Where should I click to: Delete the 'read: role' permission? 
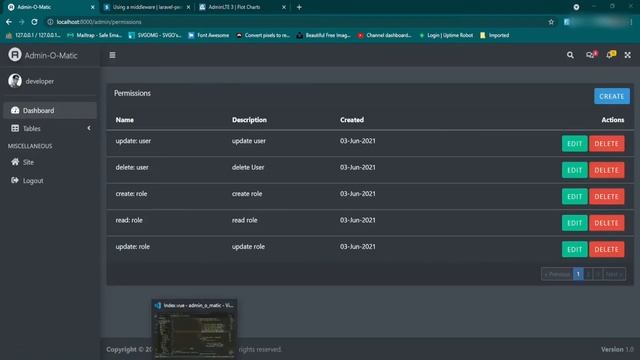click(606, 223)
